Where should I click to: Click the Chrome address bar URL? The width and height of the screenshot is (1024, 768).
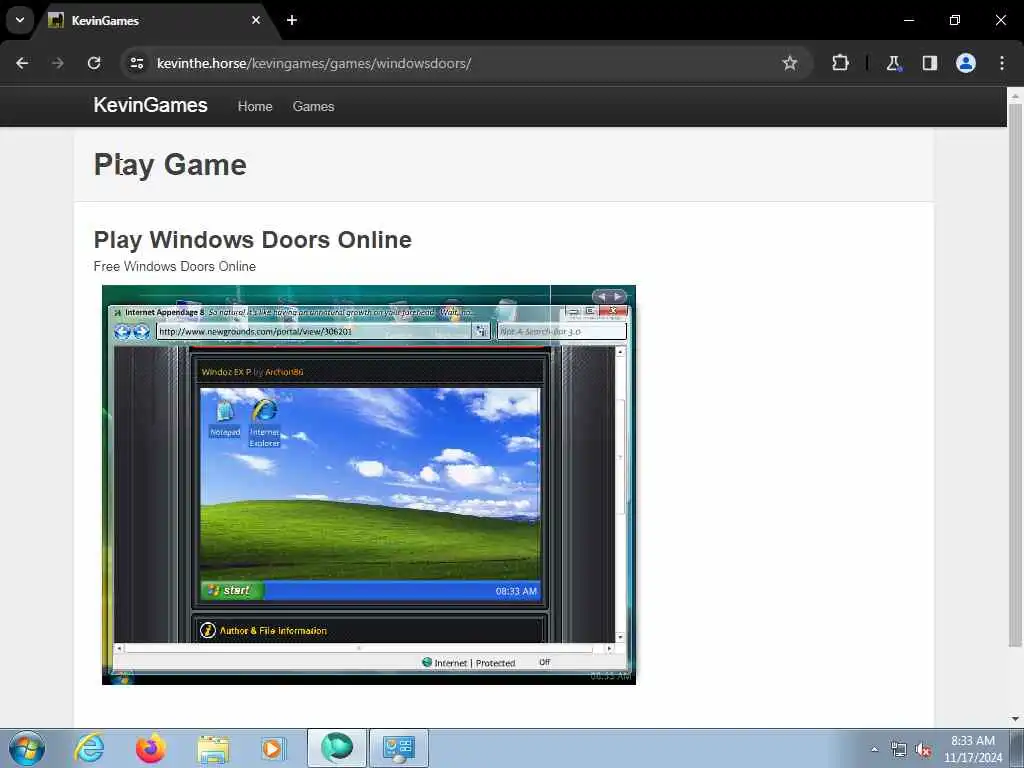[x=313, y=63]
